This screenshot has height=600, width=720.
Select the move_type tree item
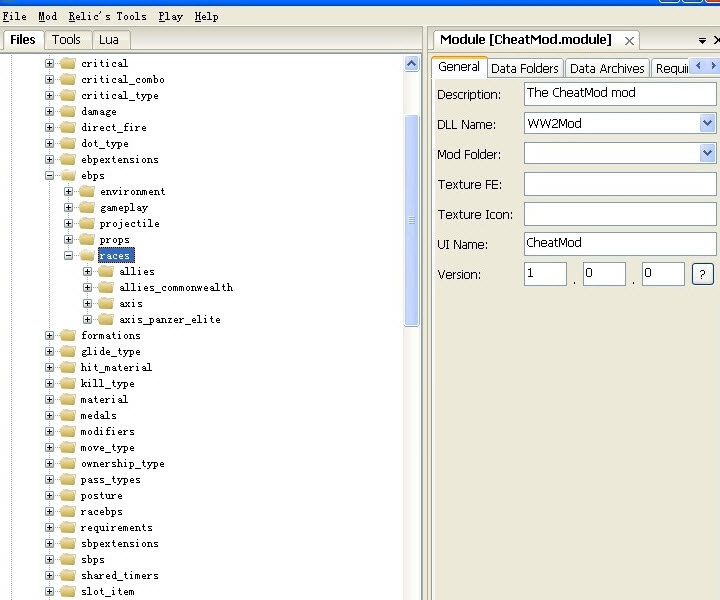tap(107, 448)
